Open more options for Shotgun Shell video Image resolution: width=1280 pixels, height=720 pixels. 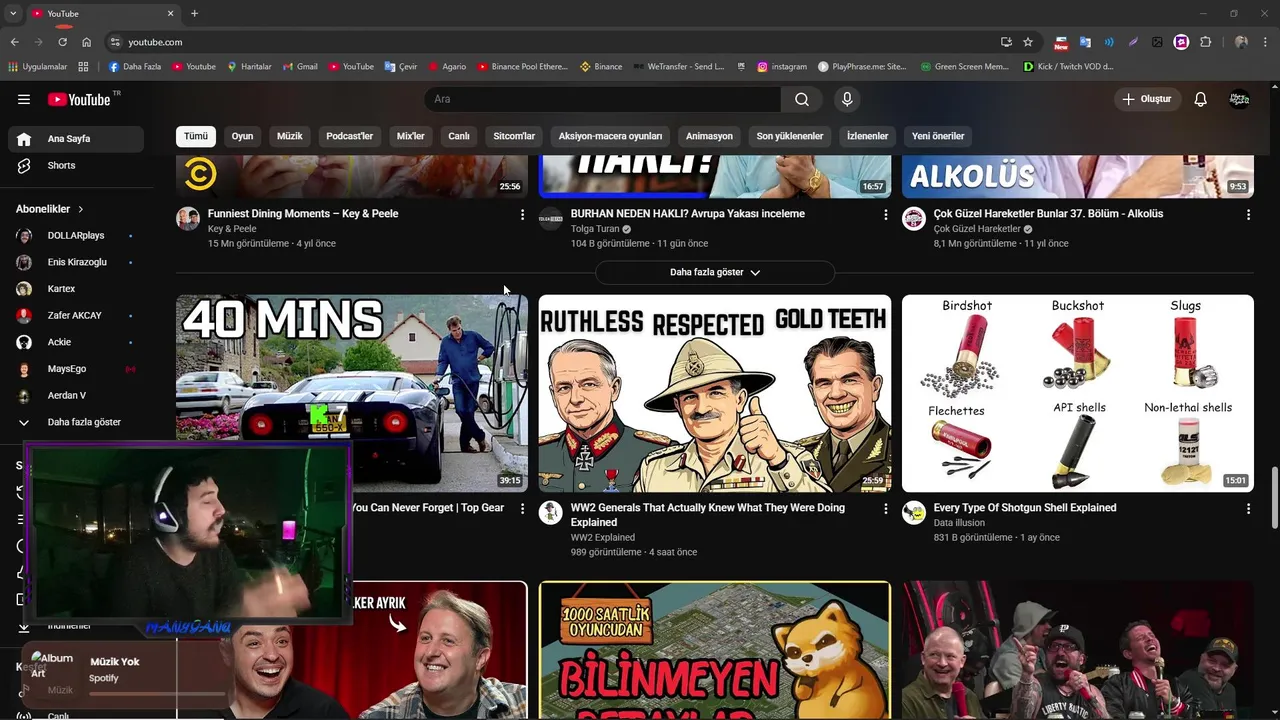coord(1248,508)
